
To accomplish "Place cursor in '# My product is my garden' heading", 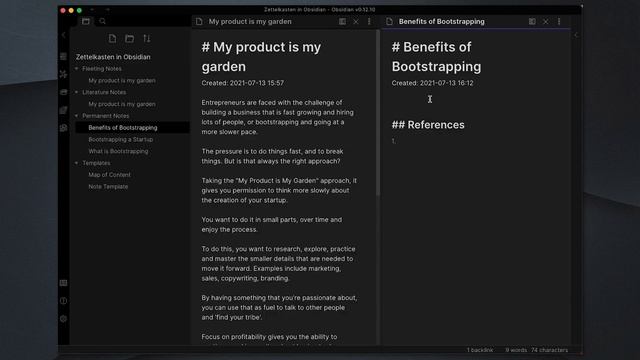I will click(x=261, y=57).
